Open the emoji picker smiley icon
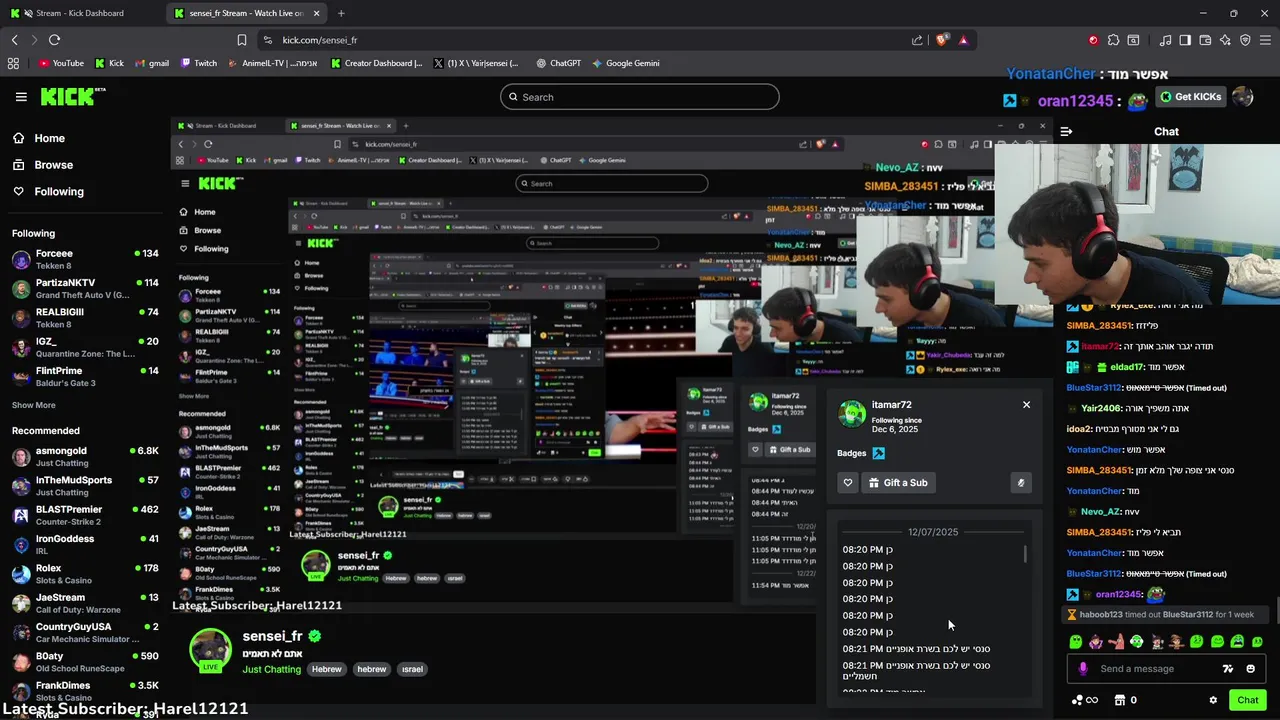1280x720 pixels. (x=1251, y=669)
